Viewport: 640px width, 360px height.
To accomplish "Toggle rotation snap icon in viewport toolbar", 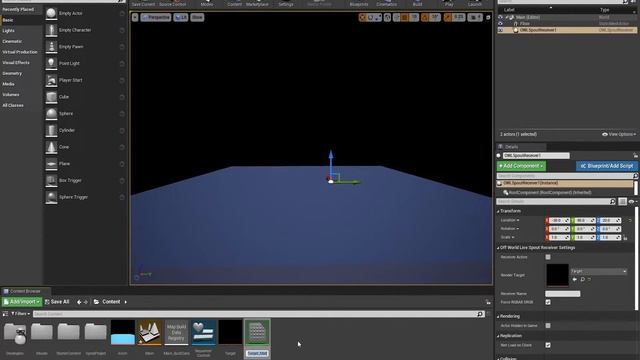I will click(425, 18).
